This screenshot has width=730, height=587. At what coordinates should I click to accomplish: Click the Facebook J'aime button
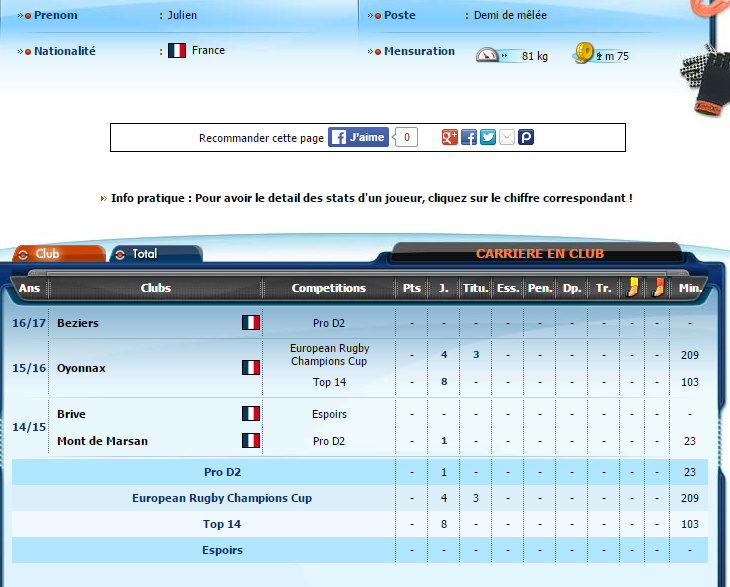pyautogui.click(x=358, y=137)
